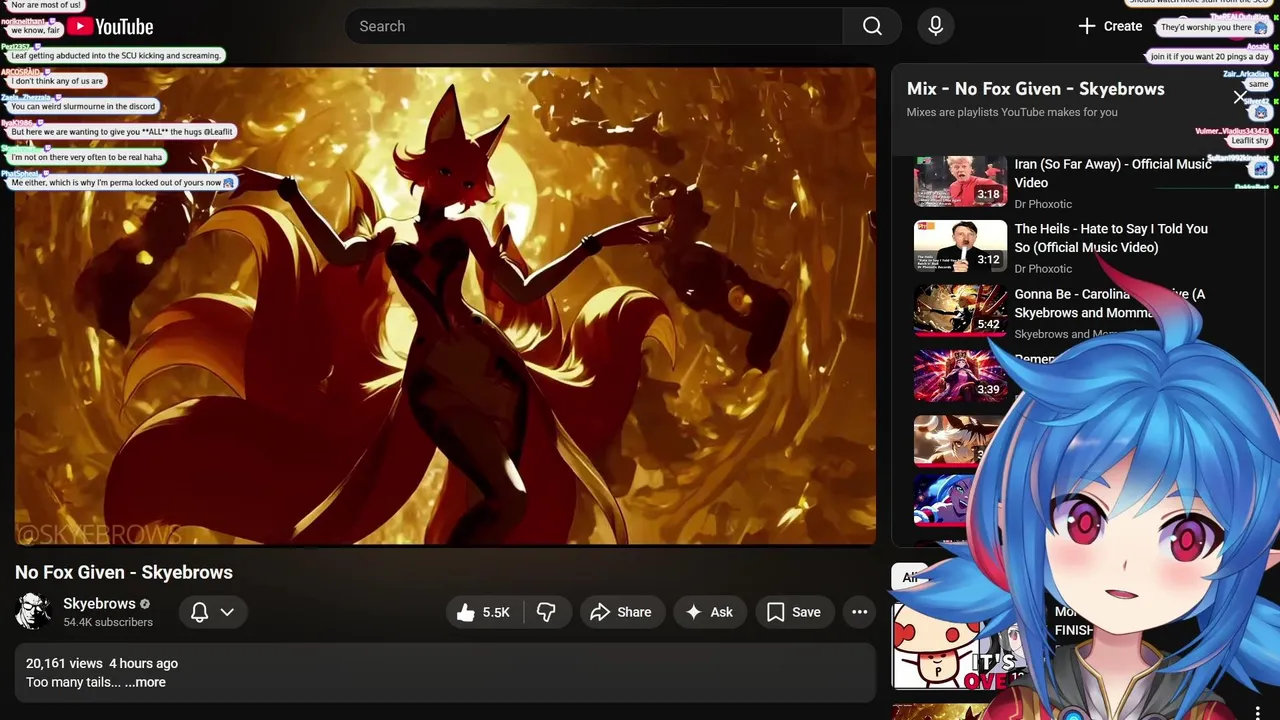Viewport: 1280px width, 720px height.
Task: Open the Create button
Action: (1110, 26)
